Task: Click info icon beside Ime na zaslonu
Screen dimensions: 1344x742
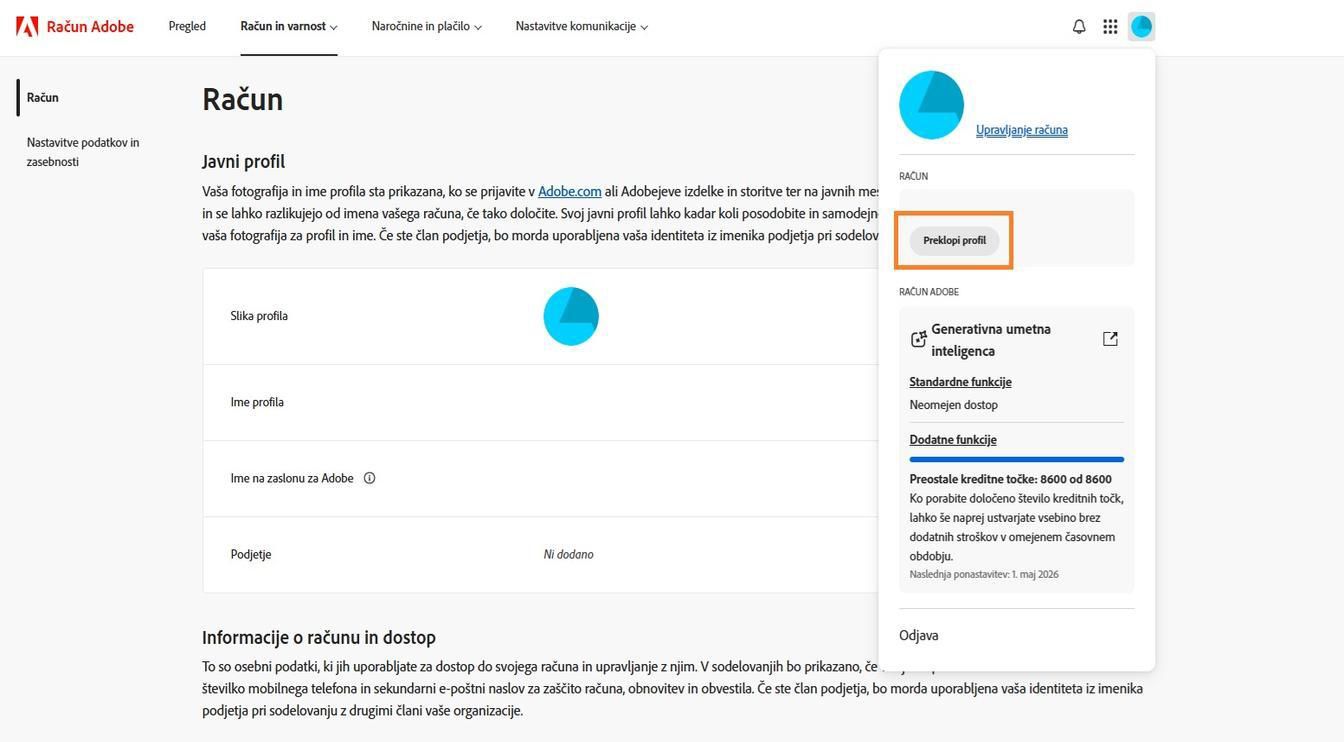Action: 369,478
